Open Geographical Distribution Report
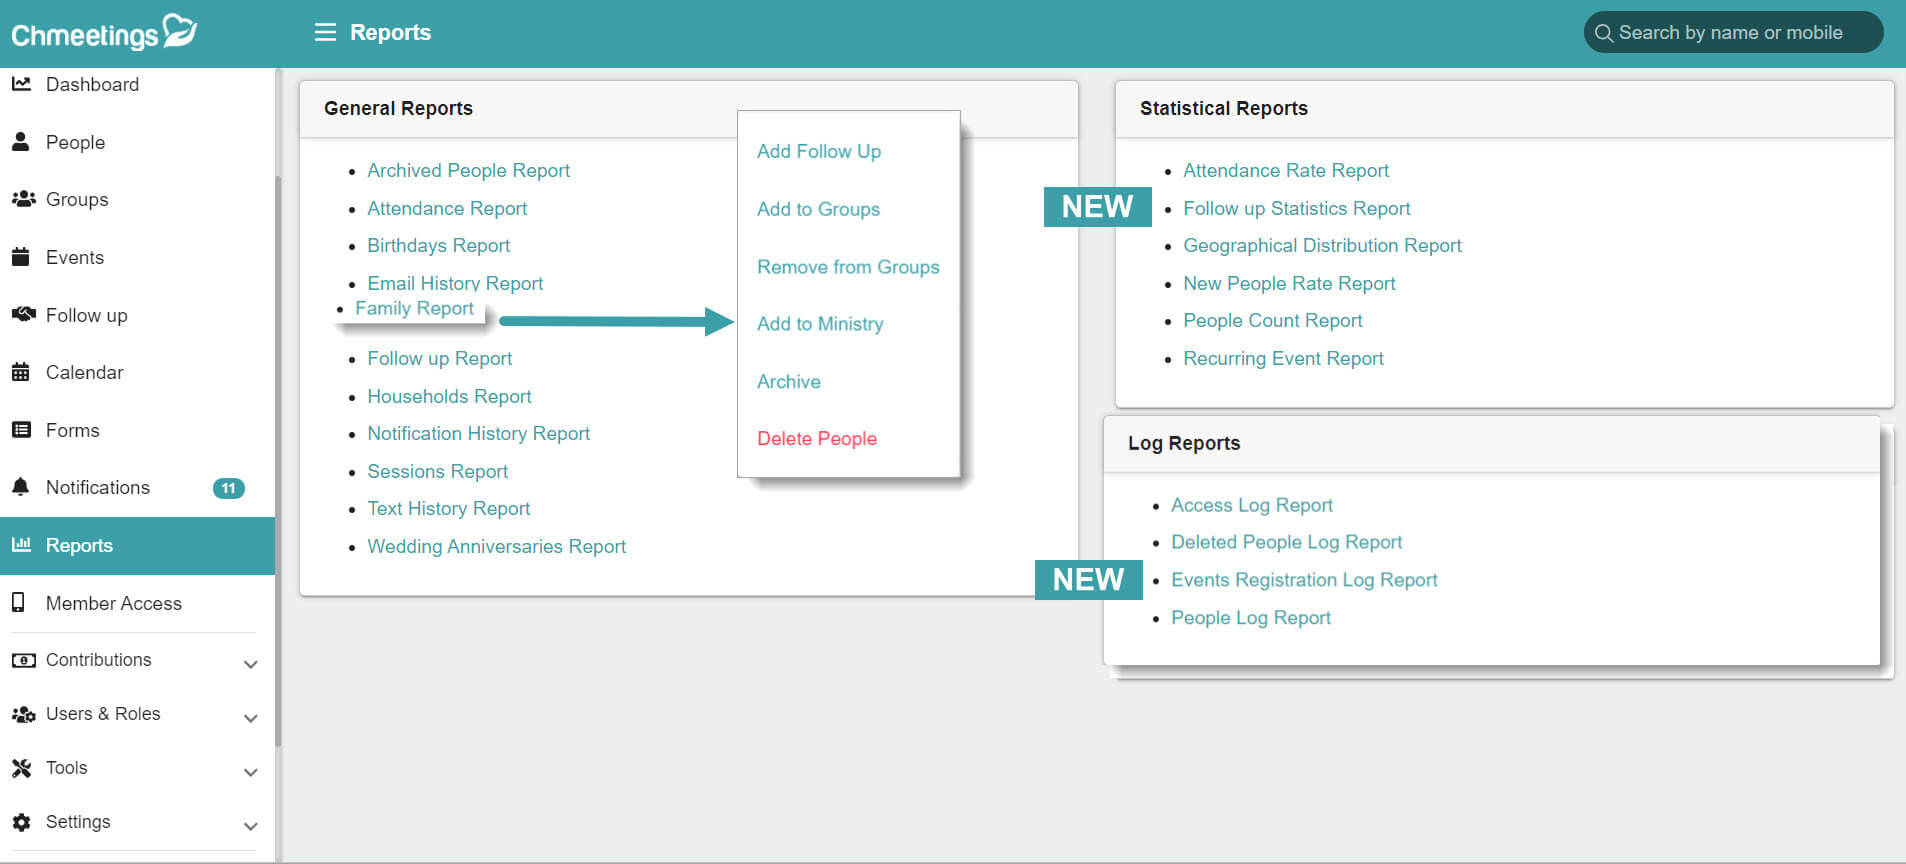The image size is (1906, 864). point(1322,245)
